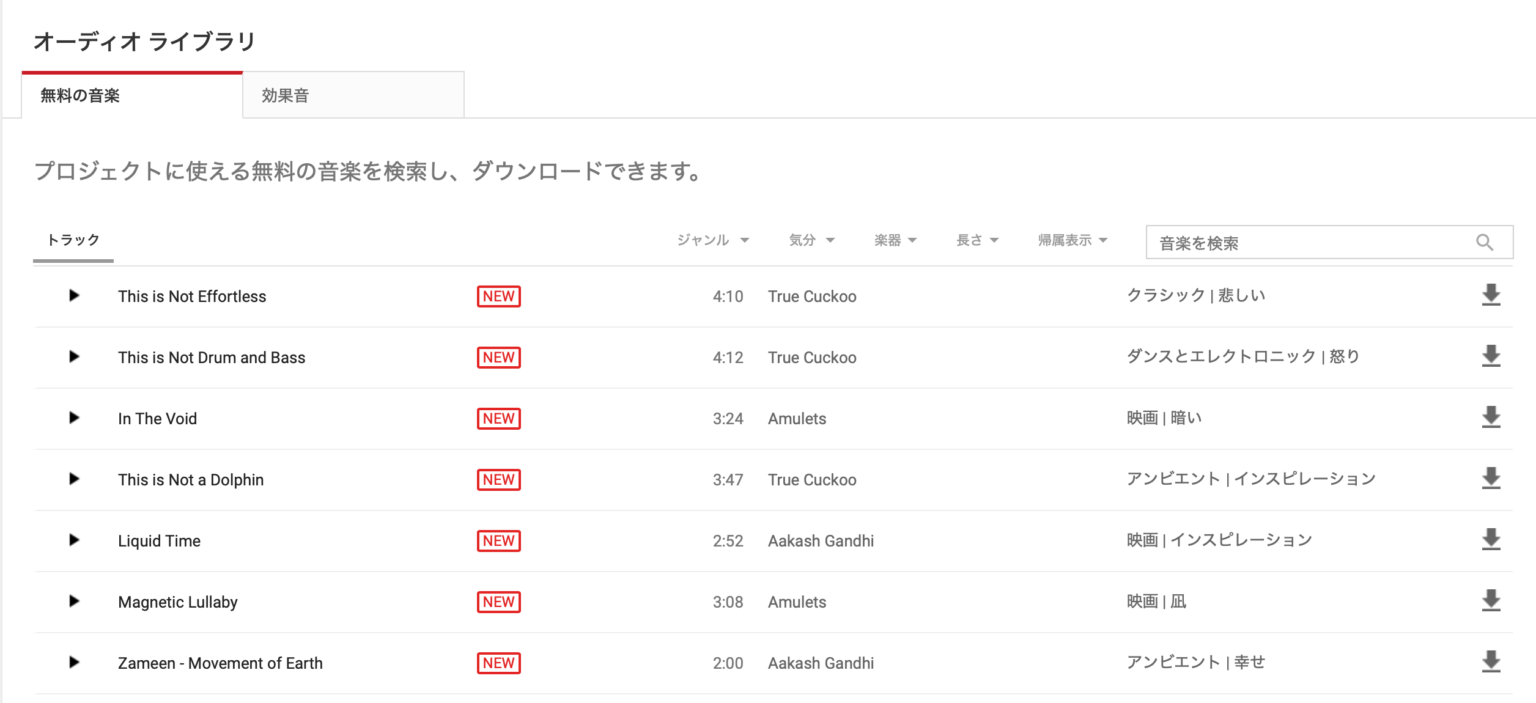Image resolution: width=1536 pixels, height=703 pixels.
Task: Open the ジャンル genre filter dropdown
Action: (713, 240)
